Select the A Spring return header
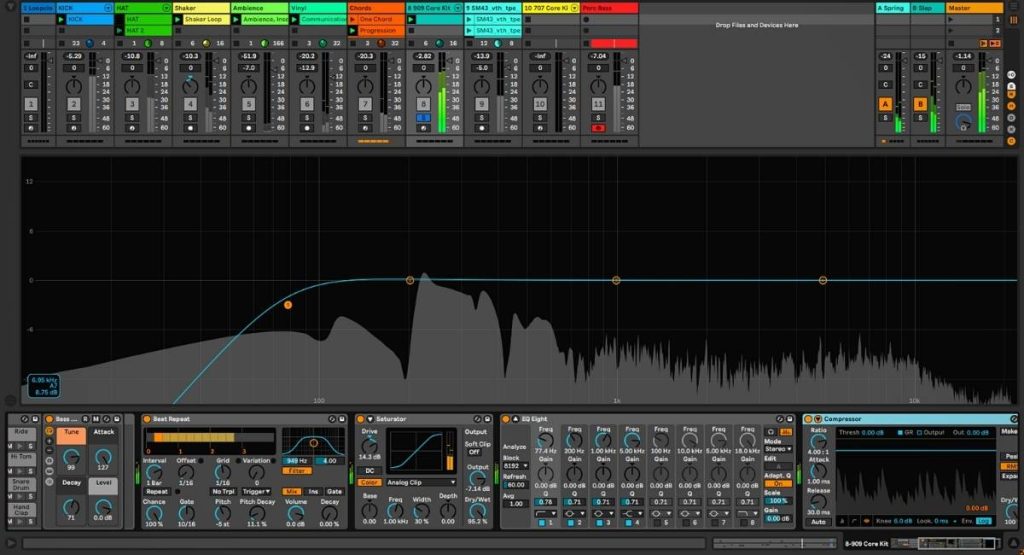The width and height of the screenshot is (1024, 555). [x=893, y=8]
